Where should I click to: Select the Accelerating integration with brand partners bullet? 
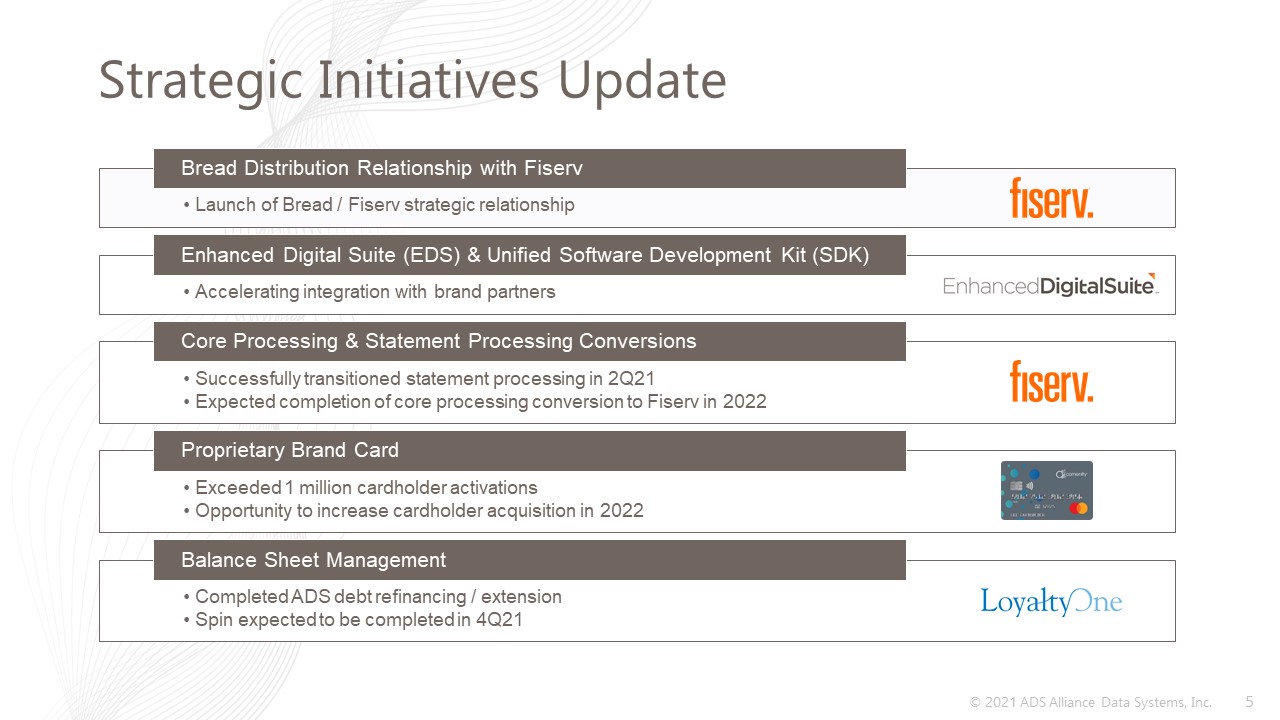pyautogui.click(x=369, y=292)
